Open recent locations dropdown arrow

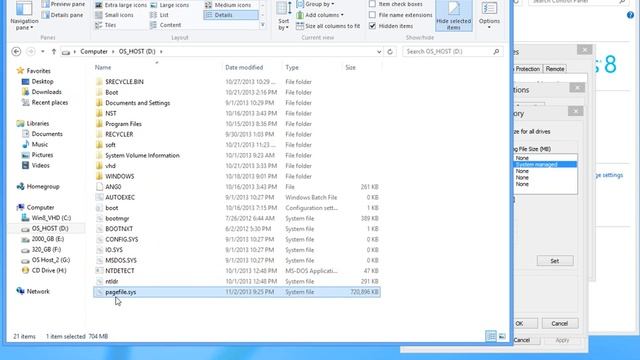[x=42, y=52]
